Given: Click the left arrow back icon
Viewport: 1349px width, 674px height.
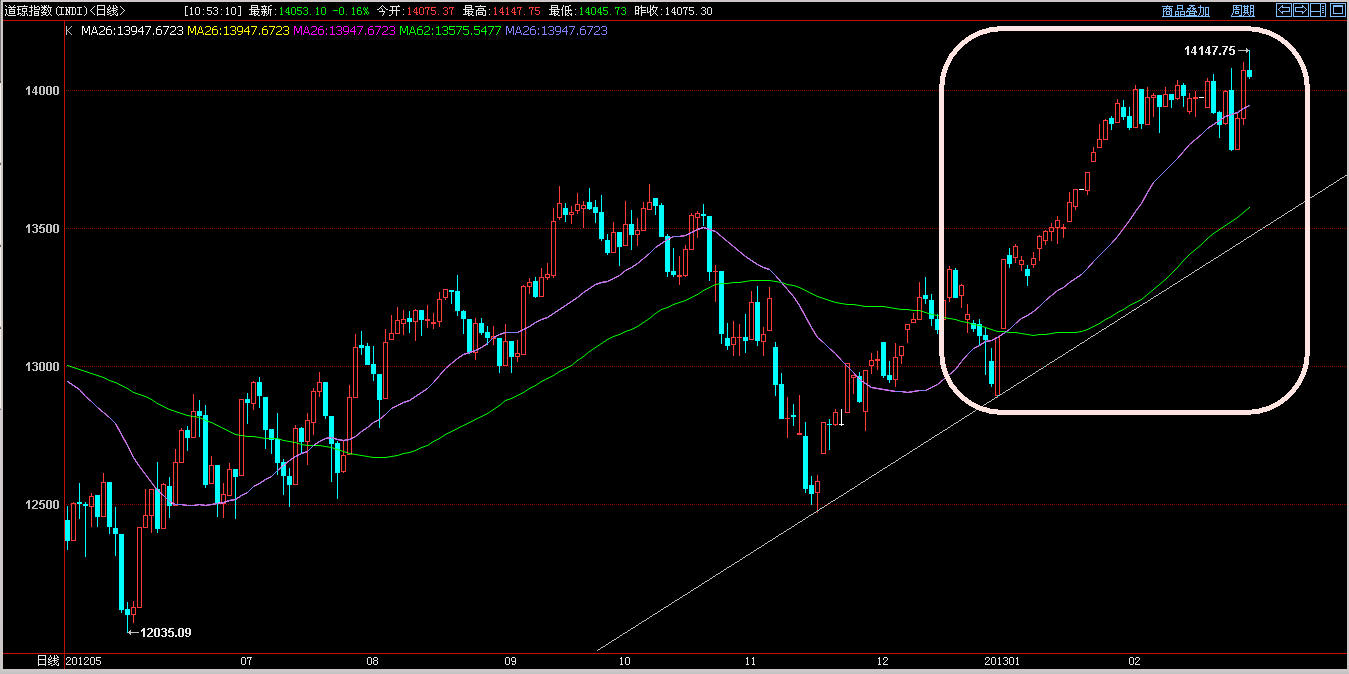Looking at the screenshot, I should point(1284,10).
